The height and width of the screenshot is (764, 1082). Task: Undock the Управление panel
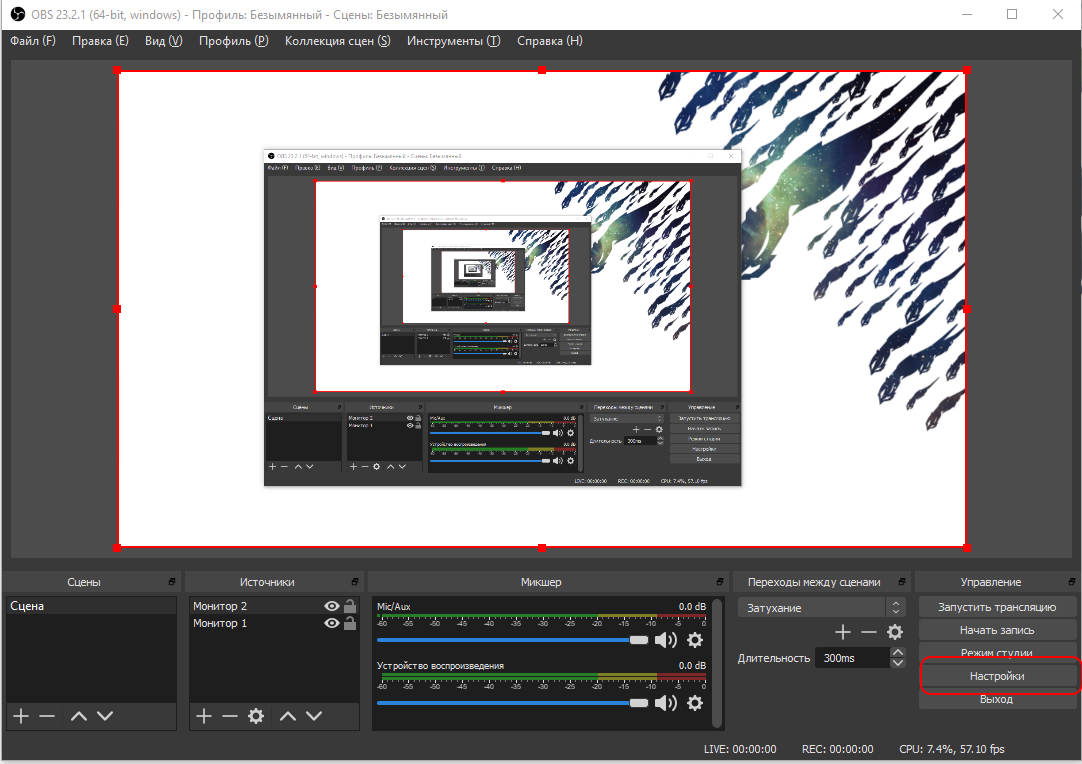tap(1072, 582)
